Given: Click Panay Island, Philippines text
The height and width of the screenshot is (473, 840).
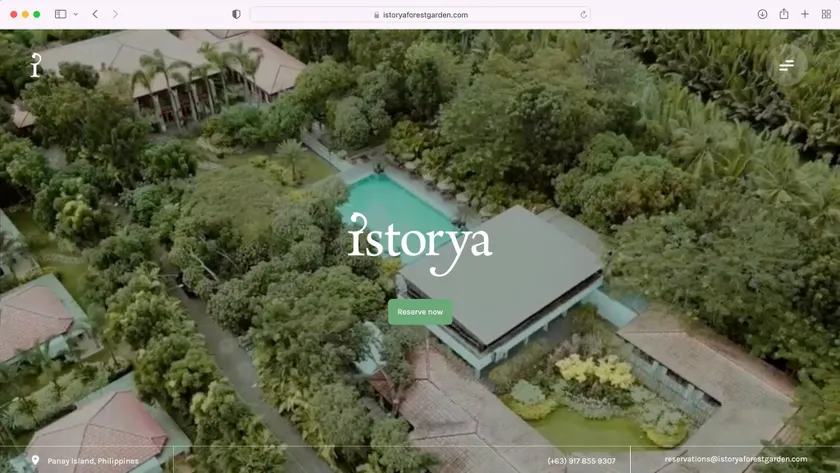Looking at the screenshot, I should 93,461.
